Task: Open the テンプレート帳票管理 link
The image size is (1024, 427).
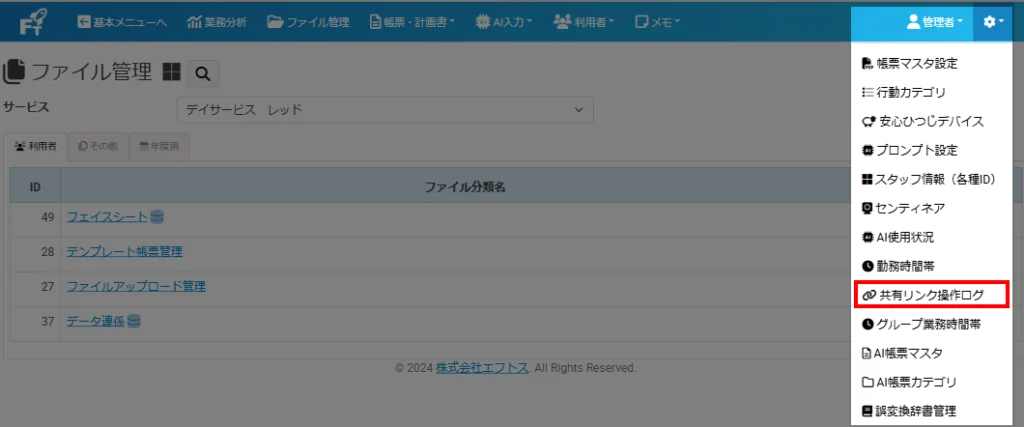Action: tap(125, 251)
